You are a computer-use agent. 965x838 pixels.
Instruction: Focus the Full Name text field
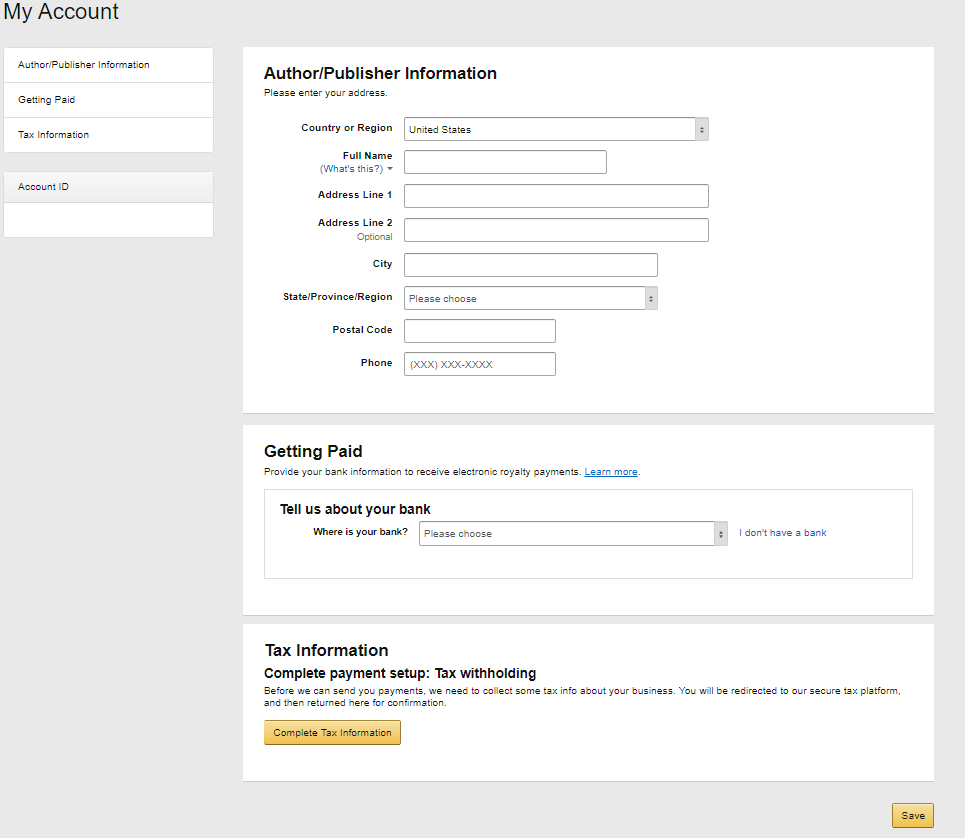[x=505, y=162]
